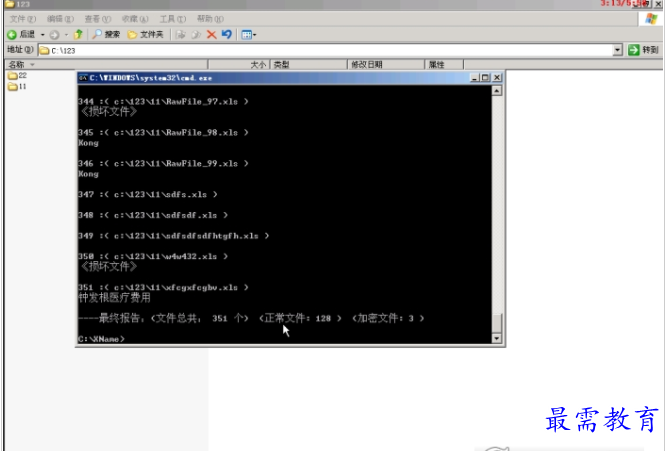This screenshot has width=667, height=451.
Task: Click the cmd scrollbar up arrow
Action: (x=496, y=91)
